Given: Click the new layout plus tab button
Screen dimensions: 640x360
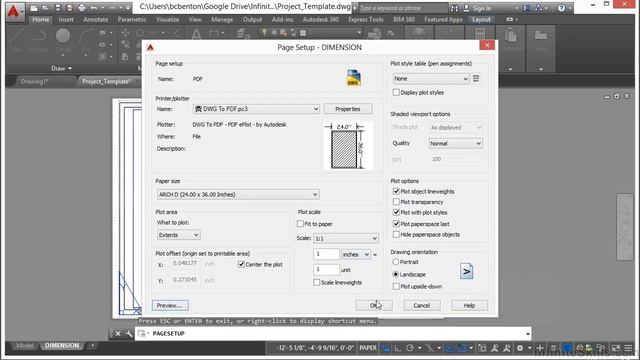Looking at the screenshot, I should [x=92, y=345].
